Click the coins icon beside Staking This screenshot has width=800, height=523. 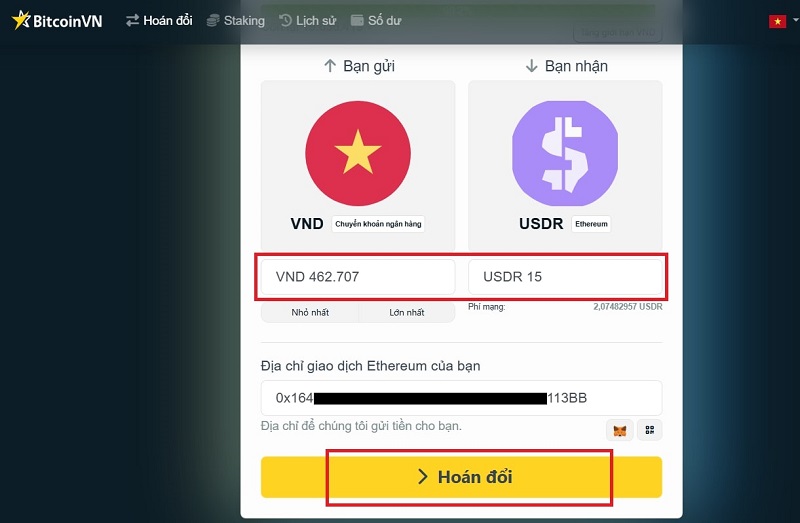213,20
